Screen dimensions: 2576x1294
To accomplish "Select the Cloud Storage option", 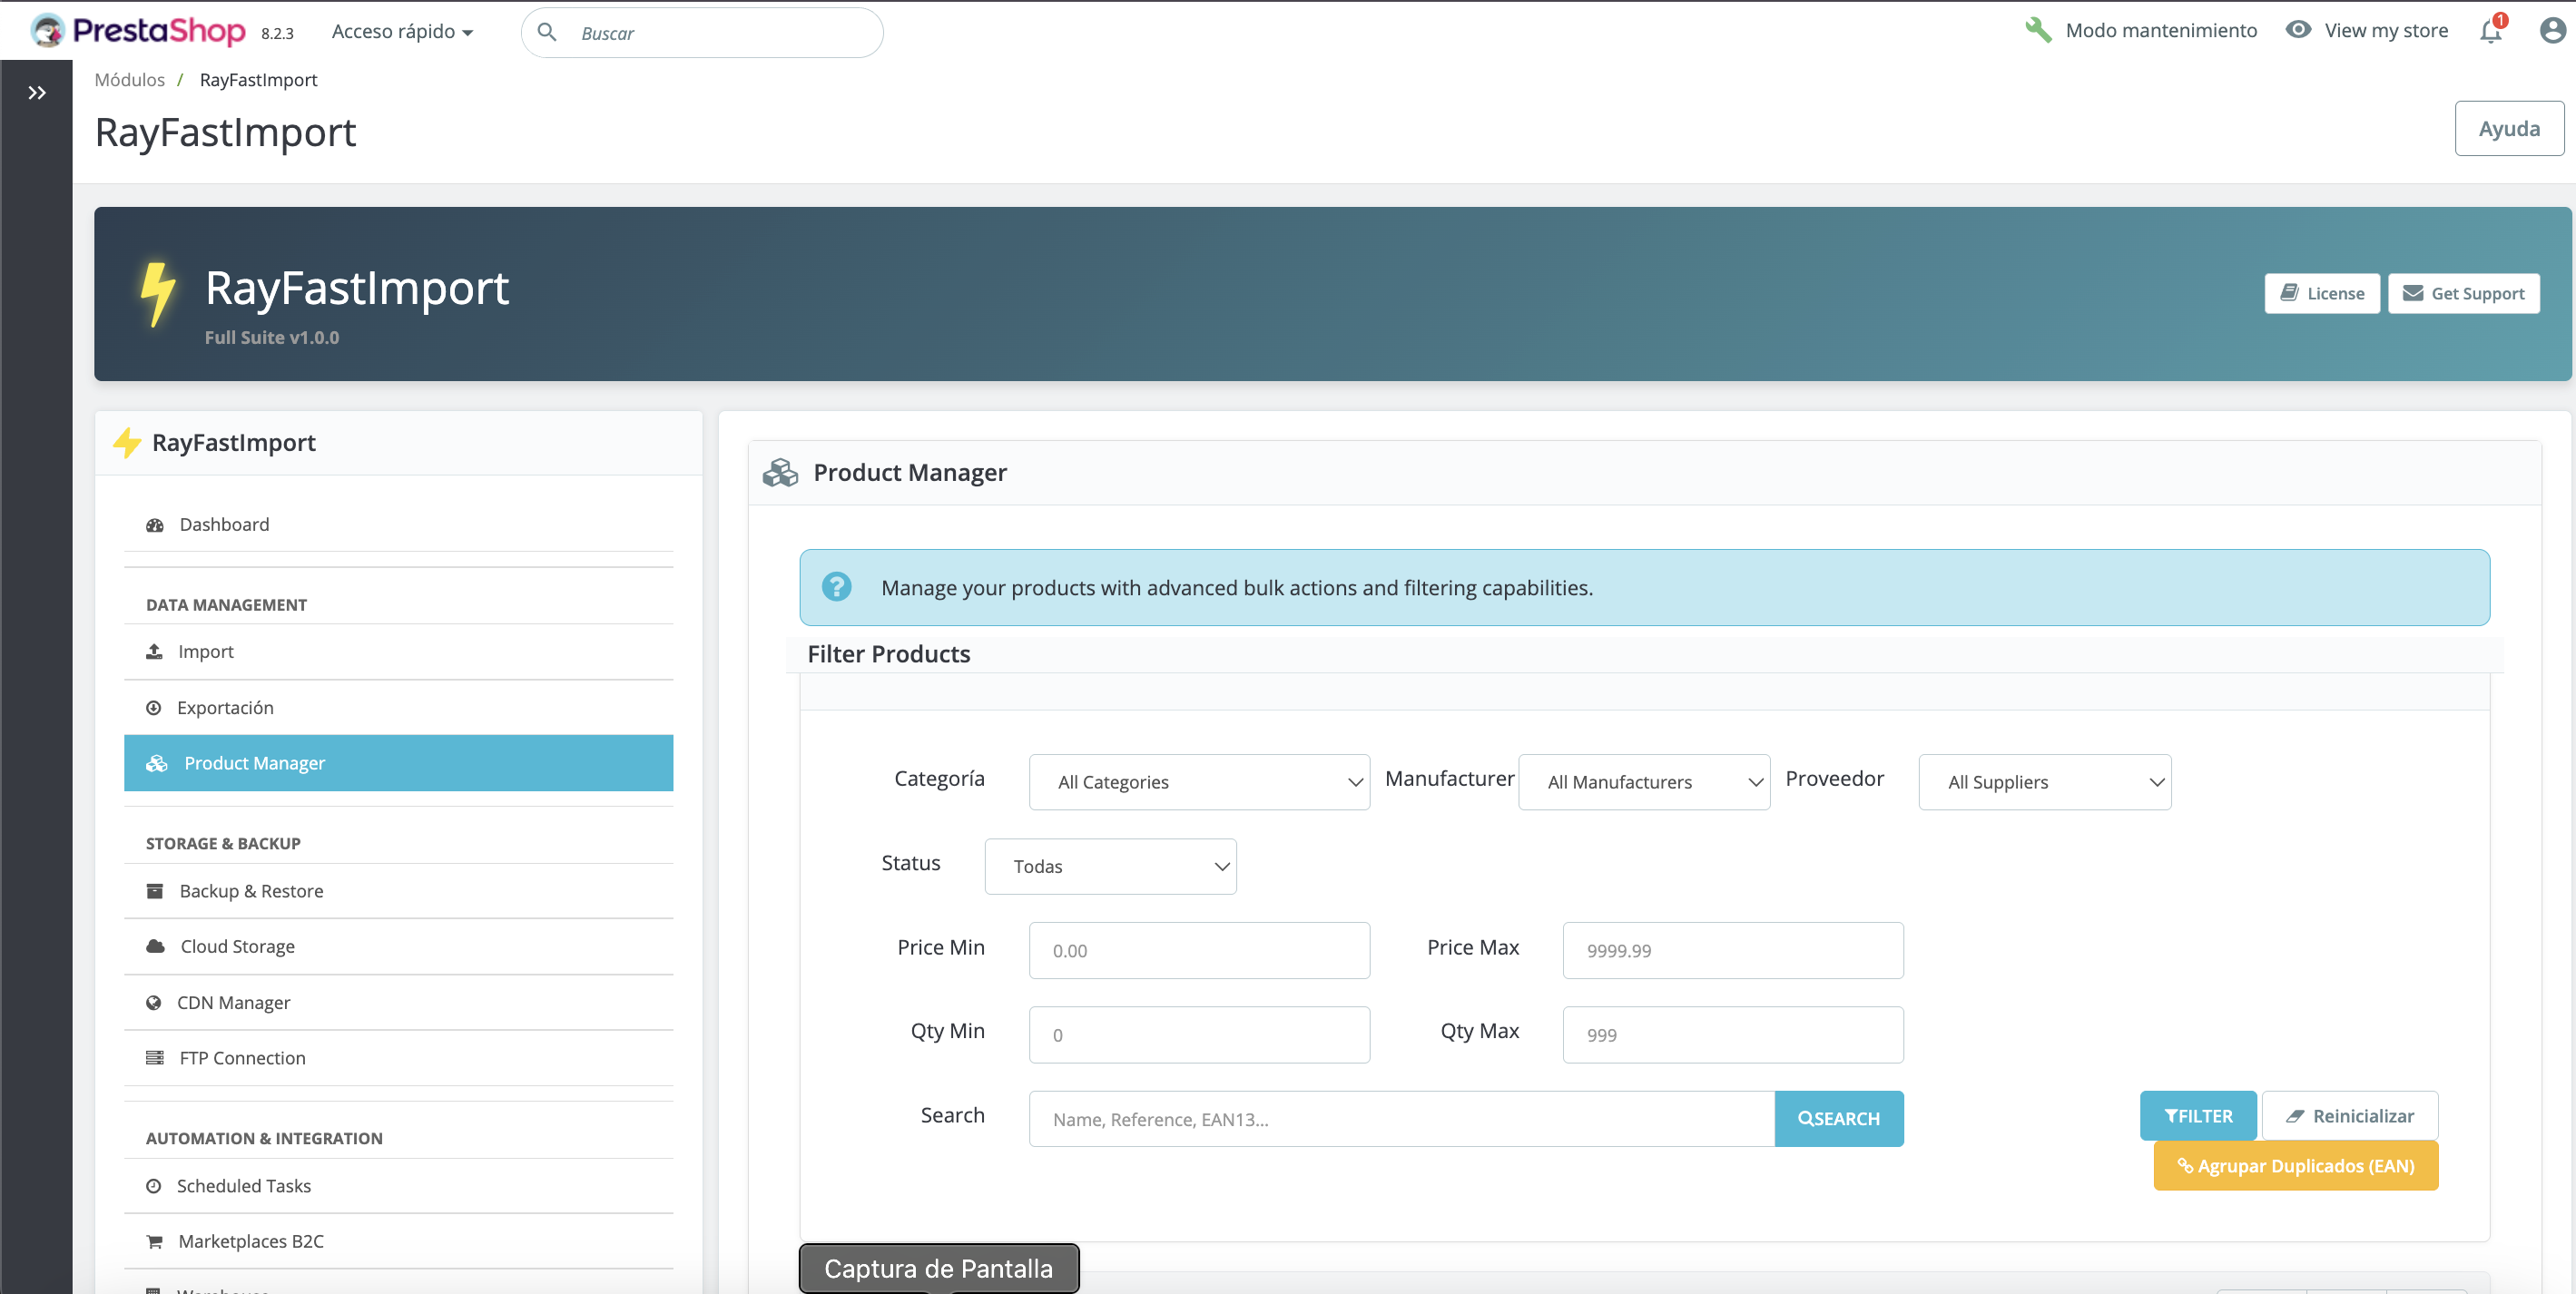I will tap(236, 945).
